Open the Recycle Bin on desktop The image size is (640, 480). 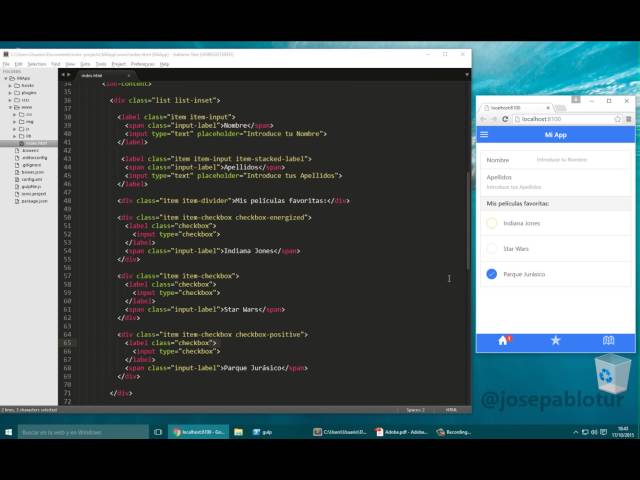click(x=606, y=375)
